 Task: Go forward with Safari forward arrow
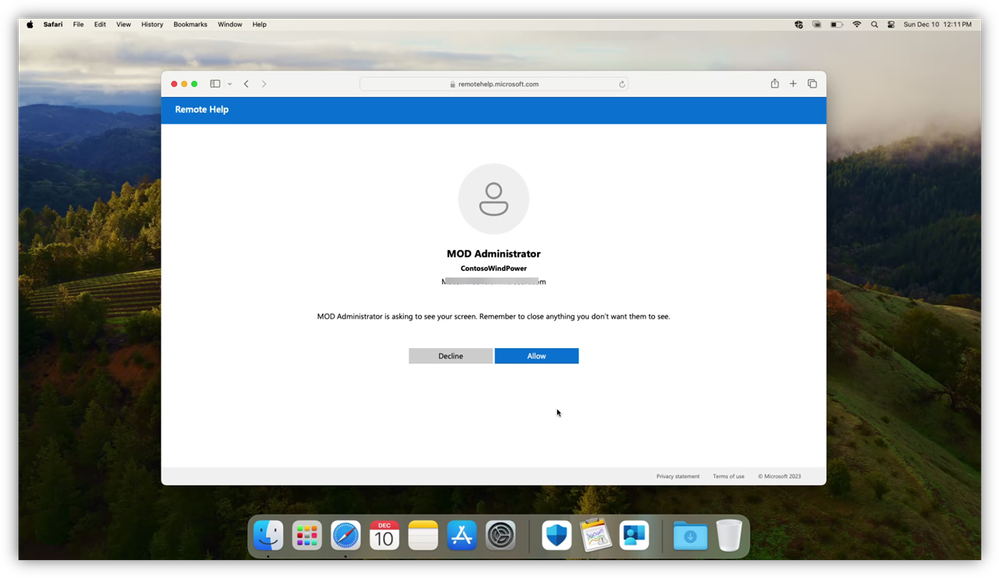264,84
